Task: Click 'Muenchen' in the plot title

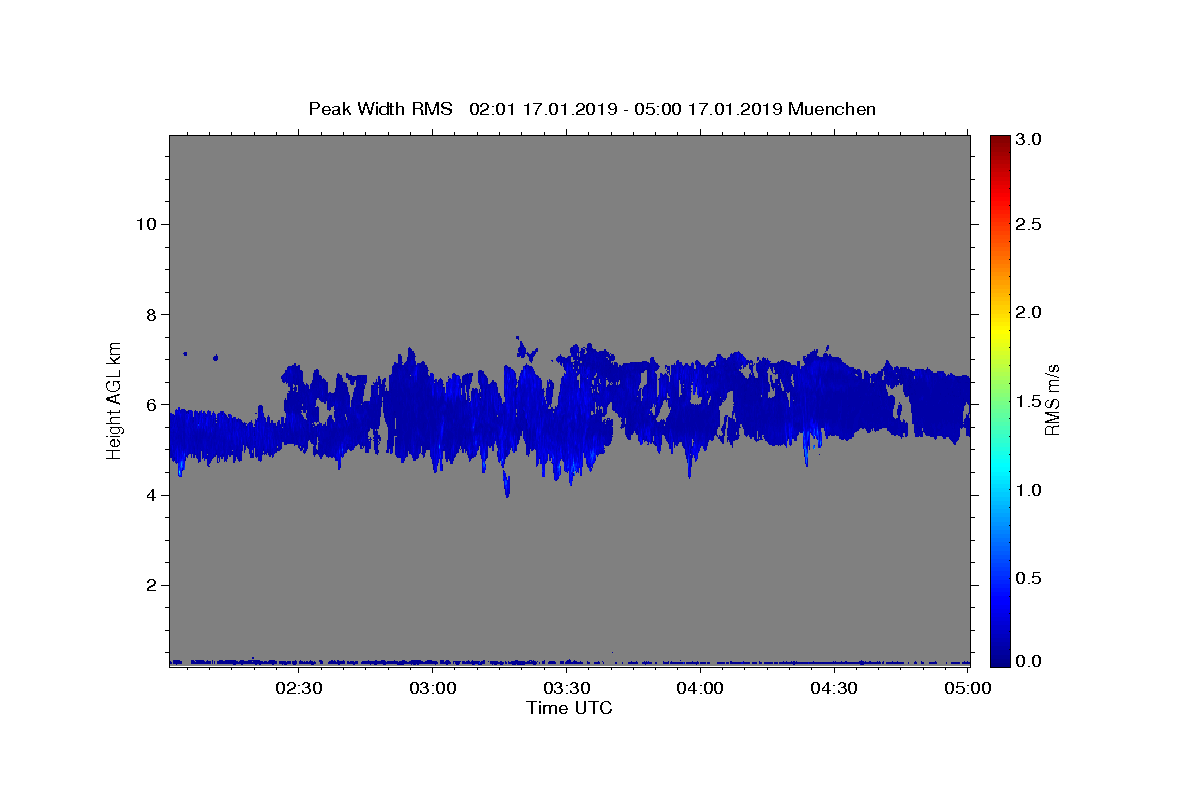Action: 832,109
